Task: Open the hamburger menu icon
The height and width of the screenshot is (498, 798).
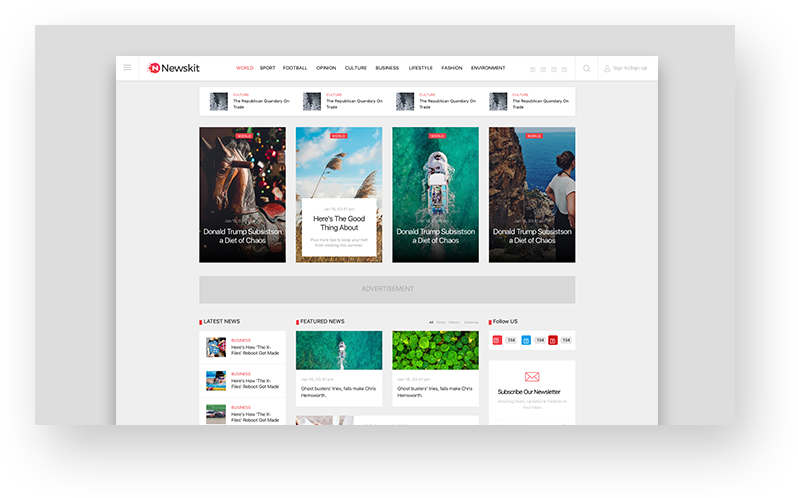Action: (127, 68)
